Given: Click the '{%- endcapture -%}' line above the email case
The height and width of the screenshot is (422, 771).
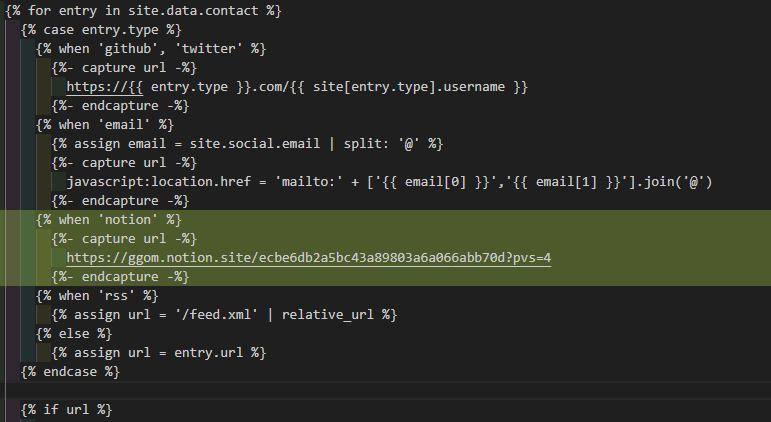Looking at the screenshot, I should tap(120, 106).
